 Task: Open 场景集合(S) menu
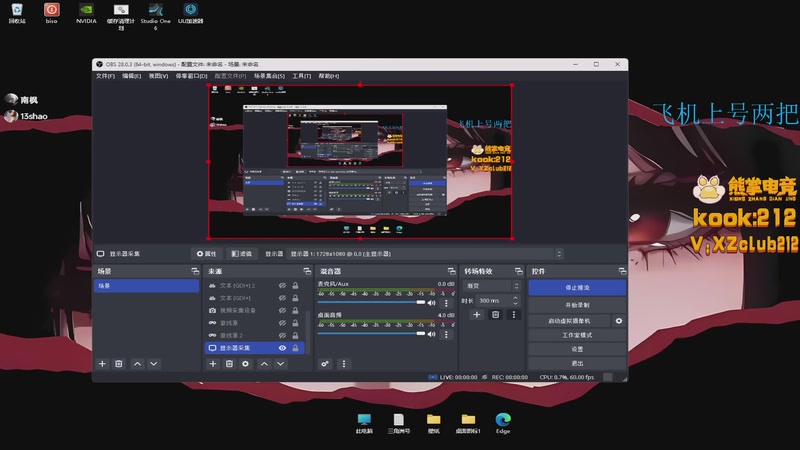[269, 76]
